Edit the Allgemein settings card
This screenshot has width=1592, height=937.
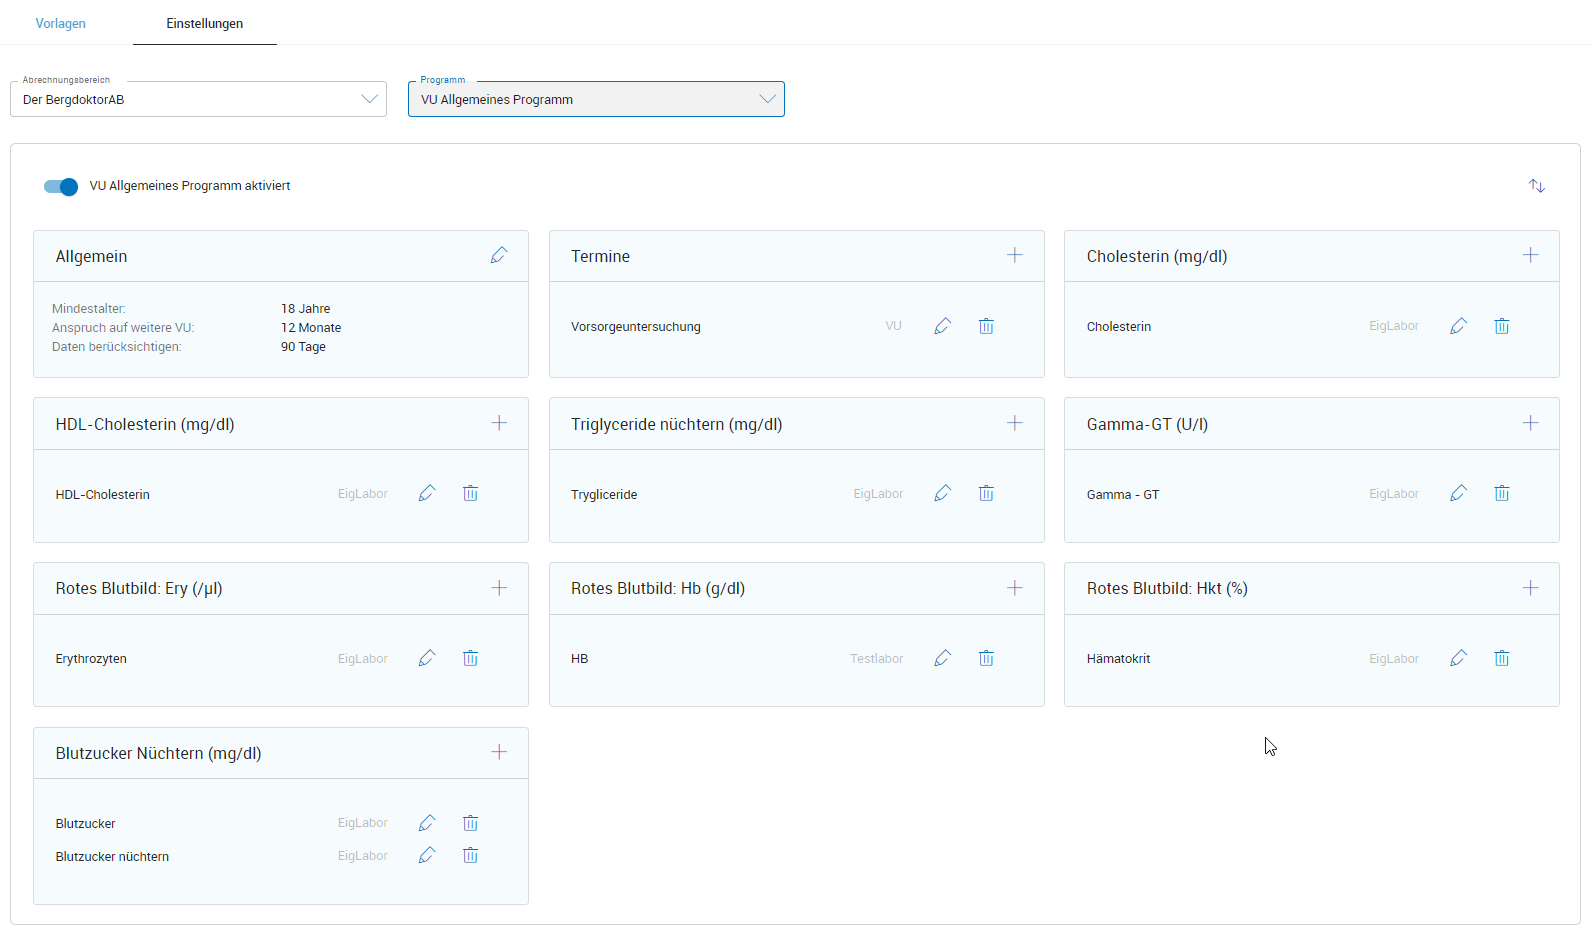pyautogui.click(x=498, y=256)
